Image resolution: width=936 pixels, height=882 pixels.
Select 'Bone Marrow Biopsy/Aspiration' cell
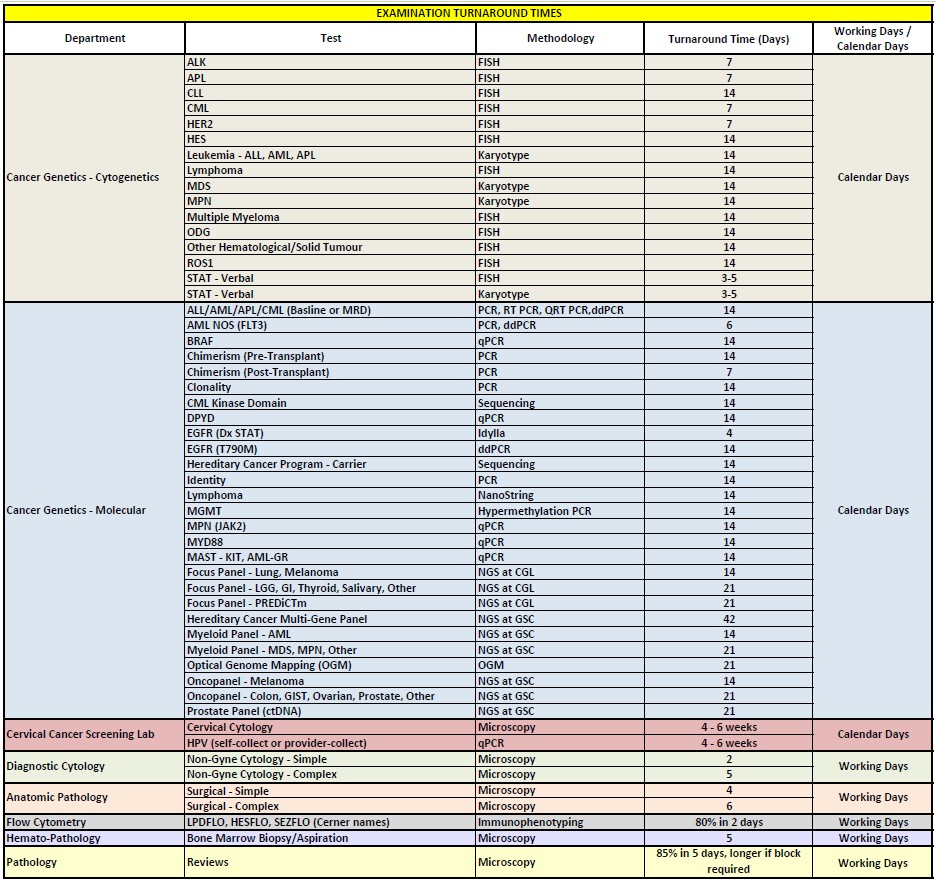330,838
